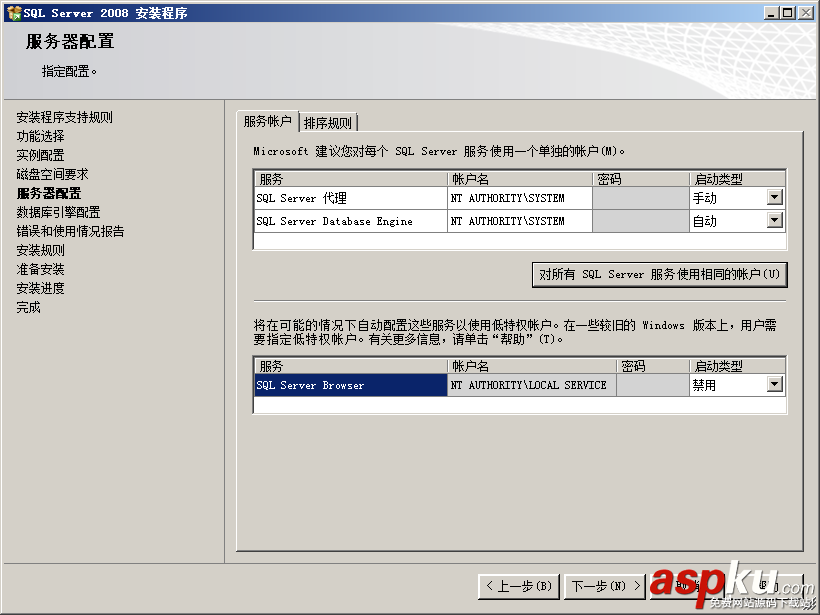
Task: Click account name cell for SQL Server 代理
Action: pos(520,198)
